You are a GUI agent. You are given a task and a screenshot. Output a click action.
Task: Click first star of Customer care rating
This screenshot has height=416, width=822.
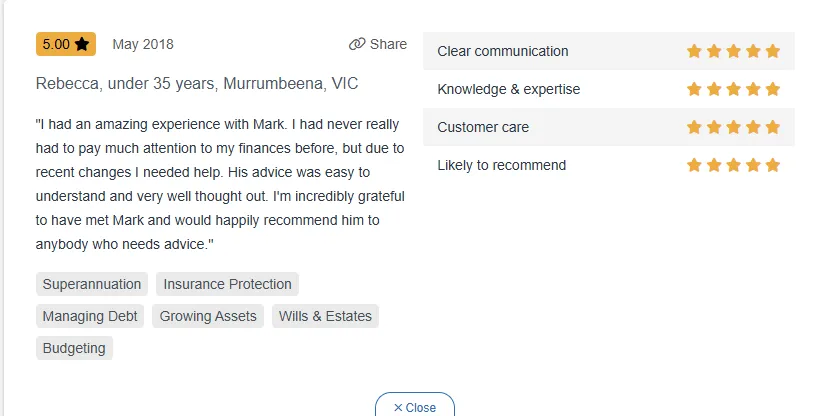tap(694, 127)
